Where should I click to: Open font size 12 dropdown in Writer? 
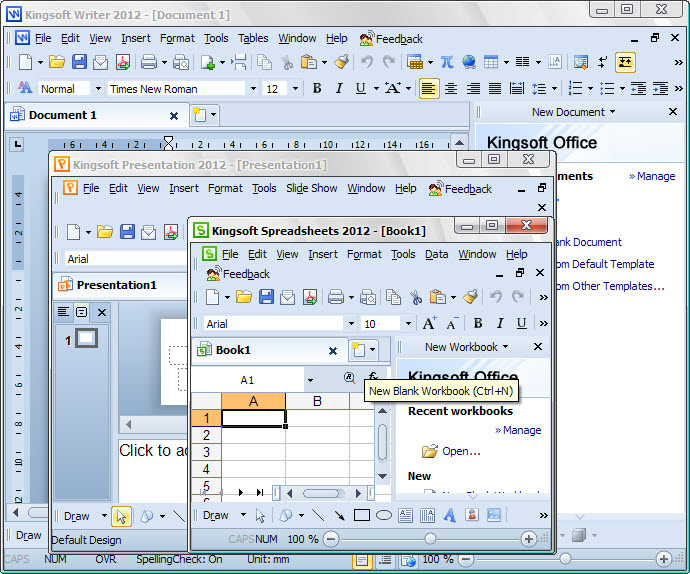(295, 89)
